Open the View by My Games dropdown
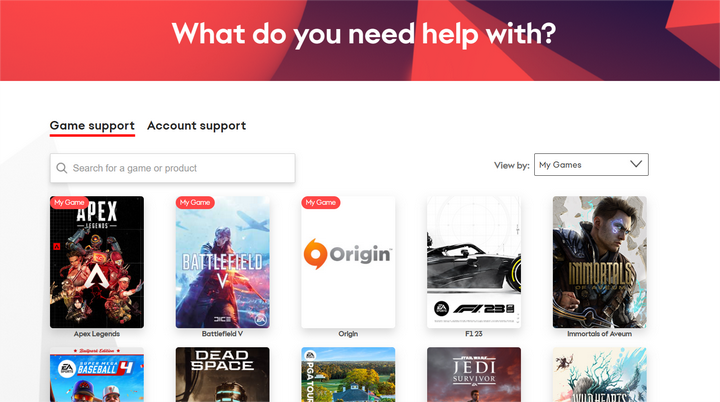This screenshot has height=402, width=720. (x=591, y=164)
